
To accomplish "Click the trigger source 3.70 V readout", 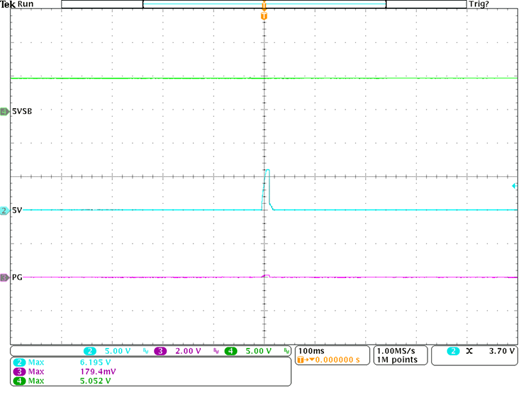I will point(502,351).
